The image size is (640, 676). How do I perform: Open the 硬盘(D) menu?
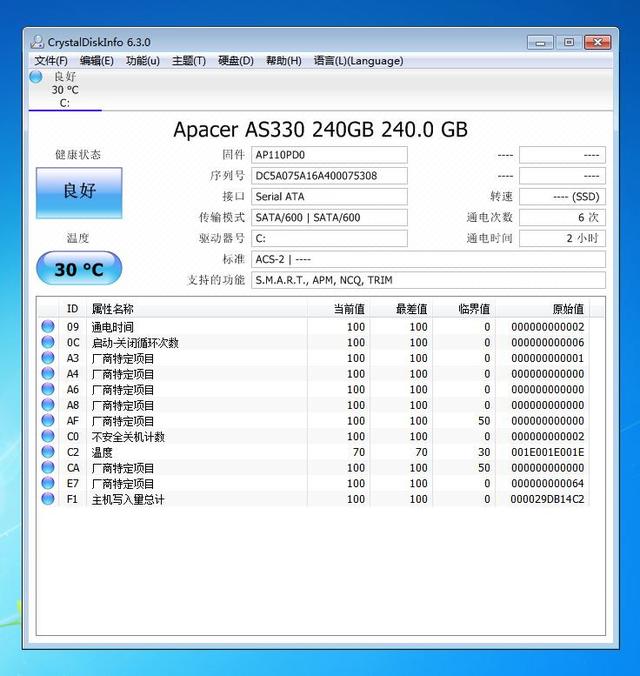pyautogui.click(x=236, y=61)
